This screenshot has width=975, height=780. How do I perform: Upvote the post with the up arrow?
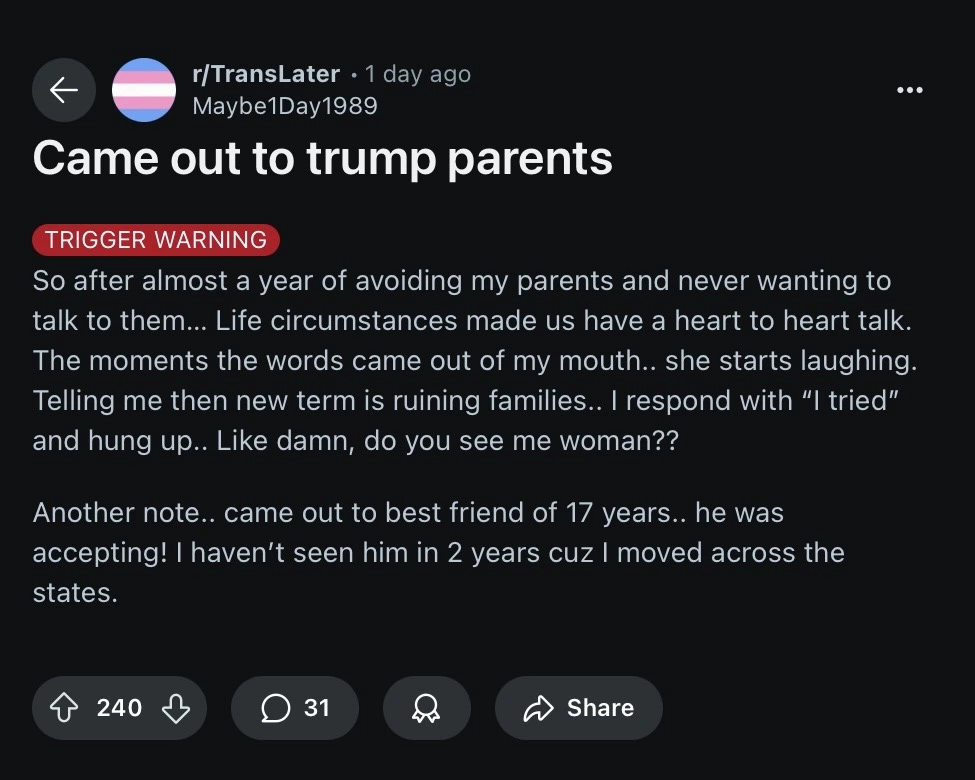[63, 708]
